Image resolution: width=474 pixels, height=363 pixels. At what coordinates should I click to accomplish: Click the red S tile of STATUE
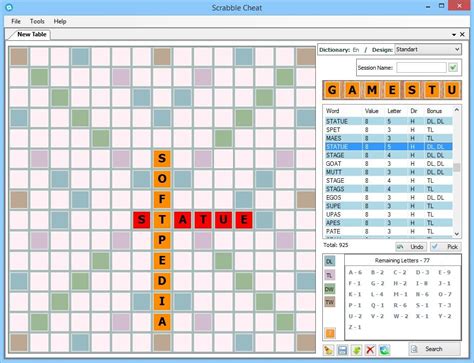[x=142, y=220]
